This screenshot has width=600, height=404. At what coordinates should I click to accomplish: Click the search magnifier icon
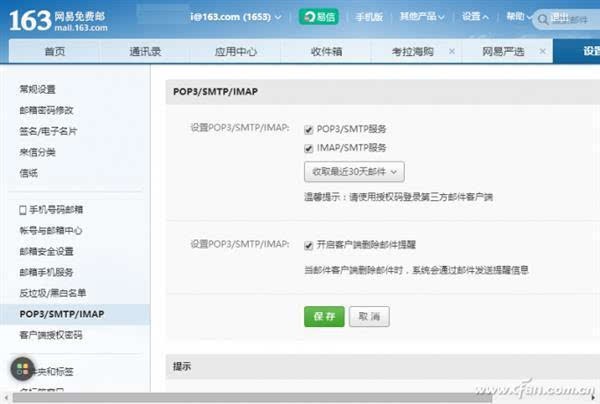(543, 19)
